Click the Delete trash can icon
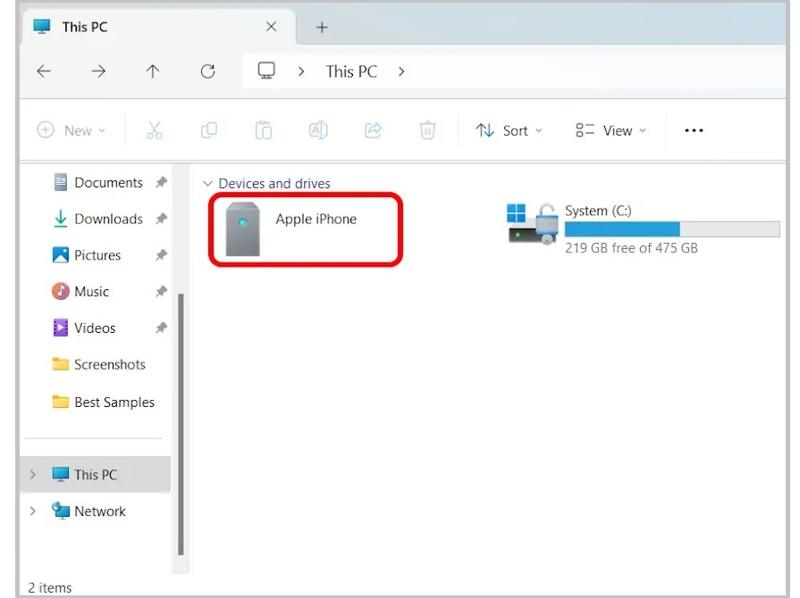This screenshot has width=800, height=598. click(x=428, y=131)
